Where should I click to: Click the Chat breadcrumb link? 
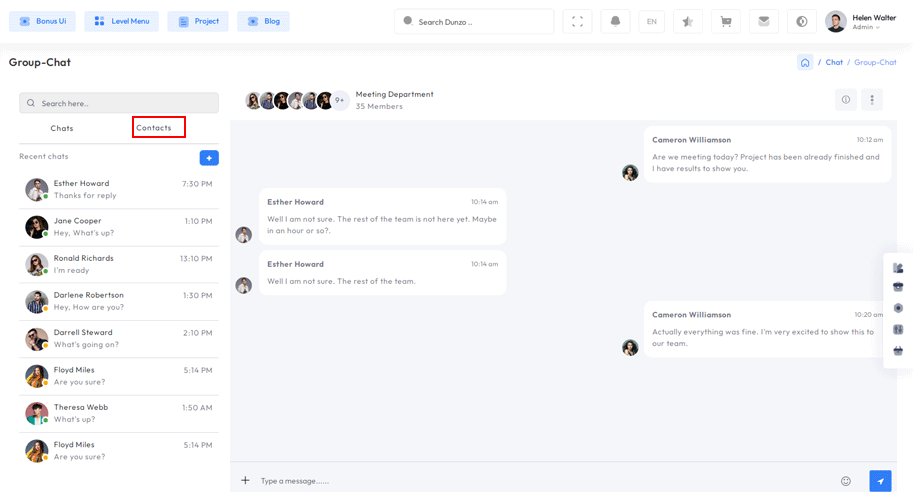tap(834, 62)
